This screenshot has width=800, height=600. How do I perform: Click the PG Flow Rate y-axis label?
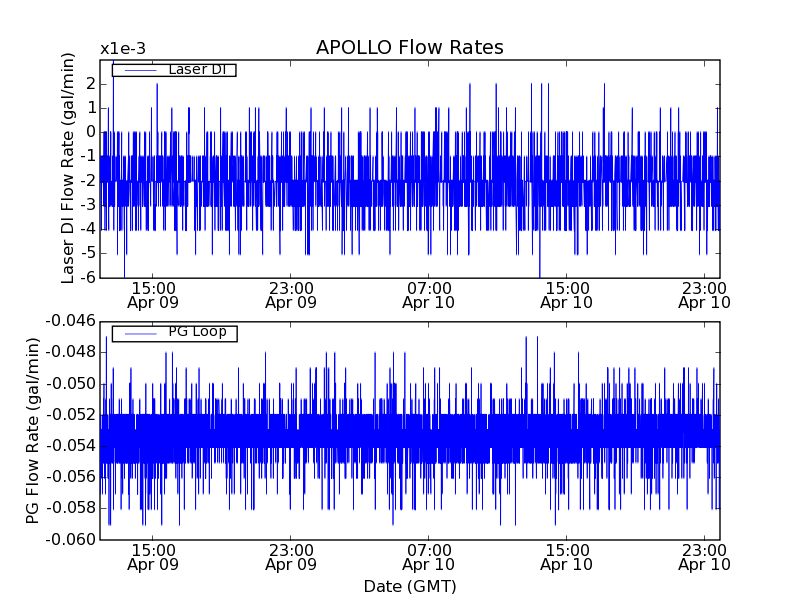(33, 430)
